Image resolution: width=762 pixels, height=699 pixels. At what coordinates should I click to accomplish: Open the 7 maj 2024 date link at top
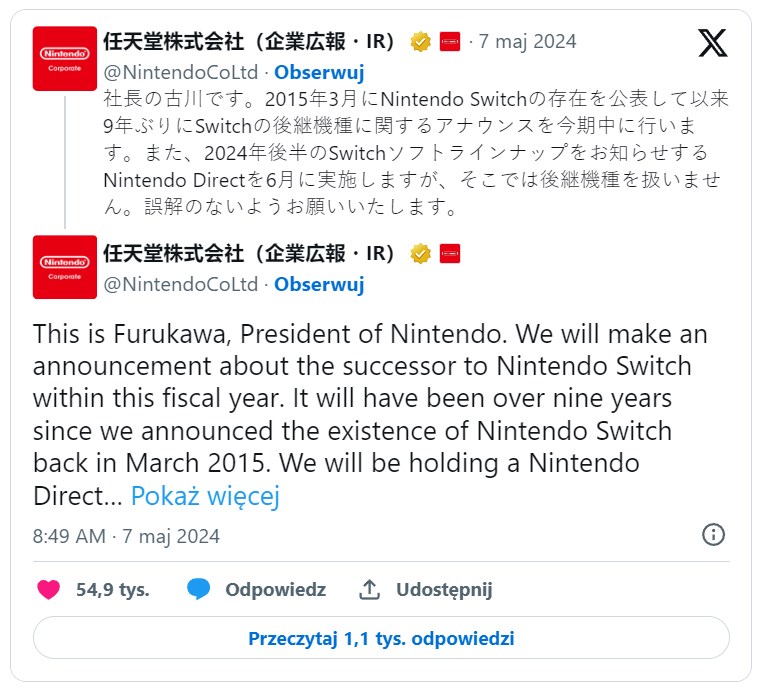click(x=527, y=42)
